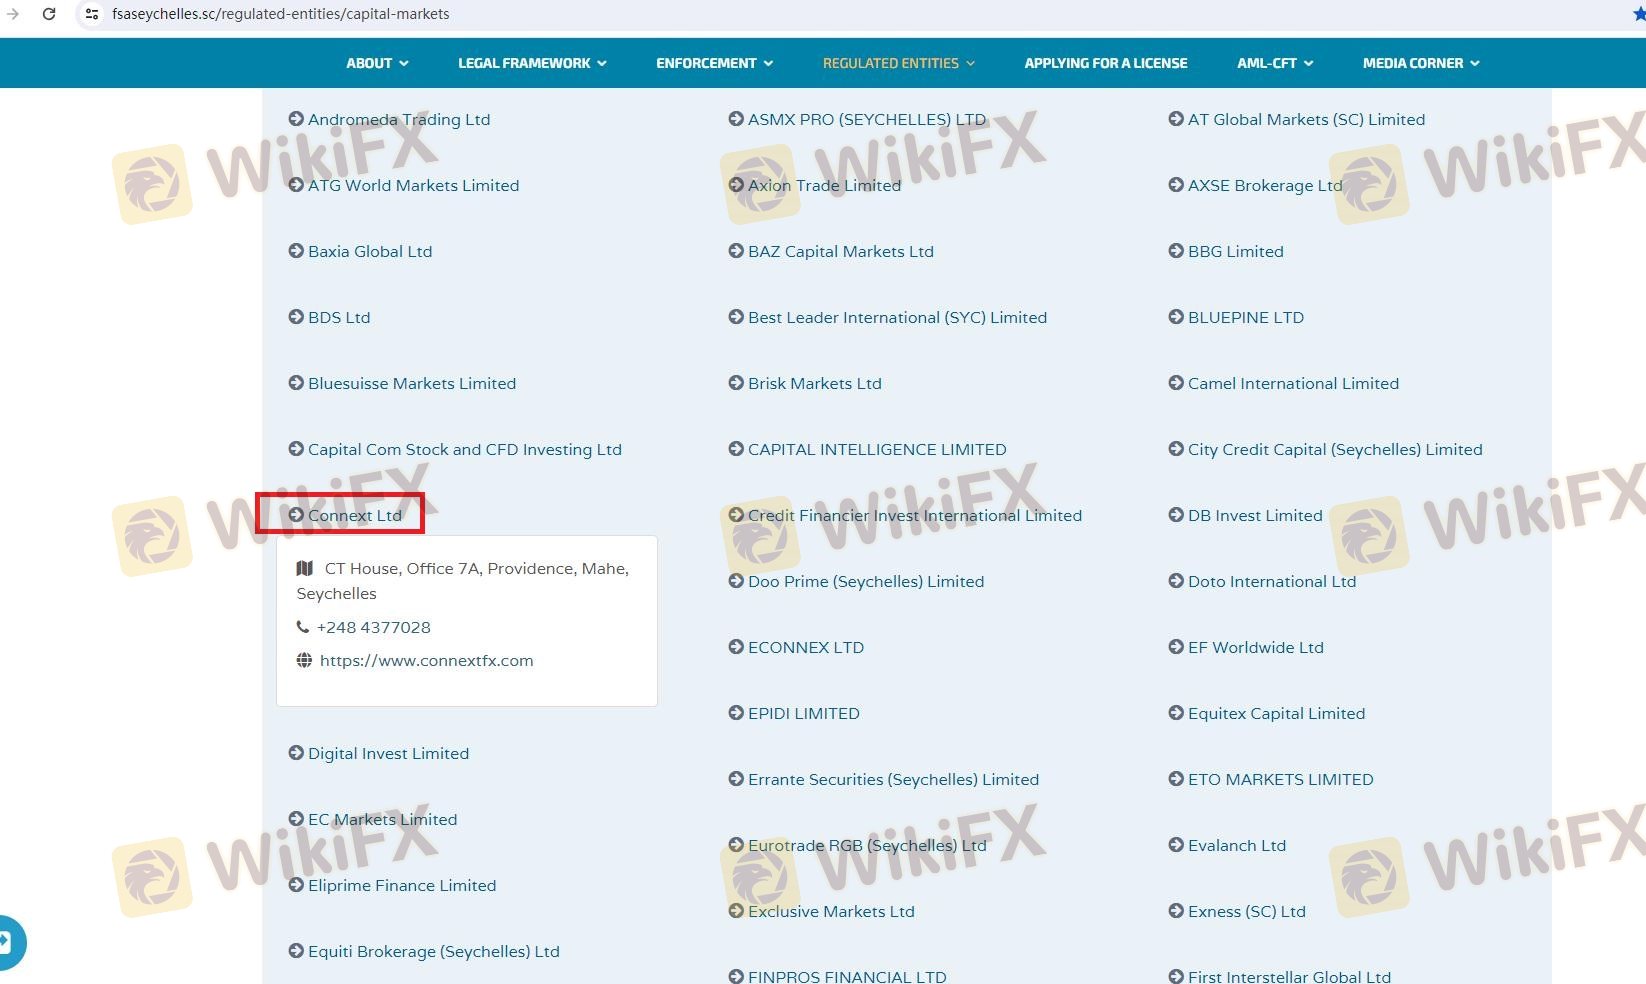Click arrow icon beside Andromeda Trading Ltd
Image resolution: width=1646 pixels, height=984 pixels.
(296, 119)
